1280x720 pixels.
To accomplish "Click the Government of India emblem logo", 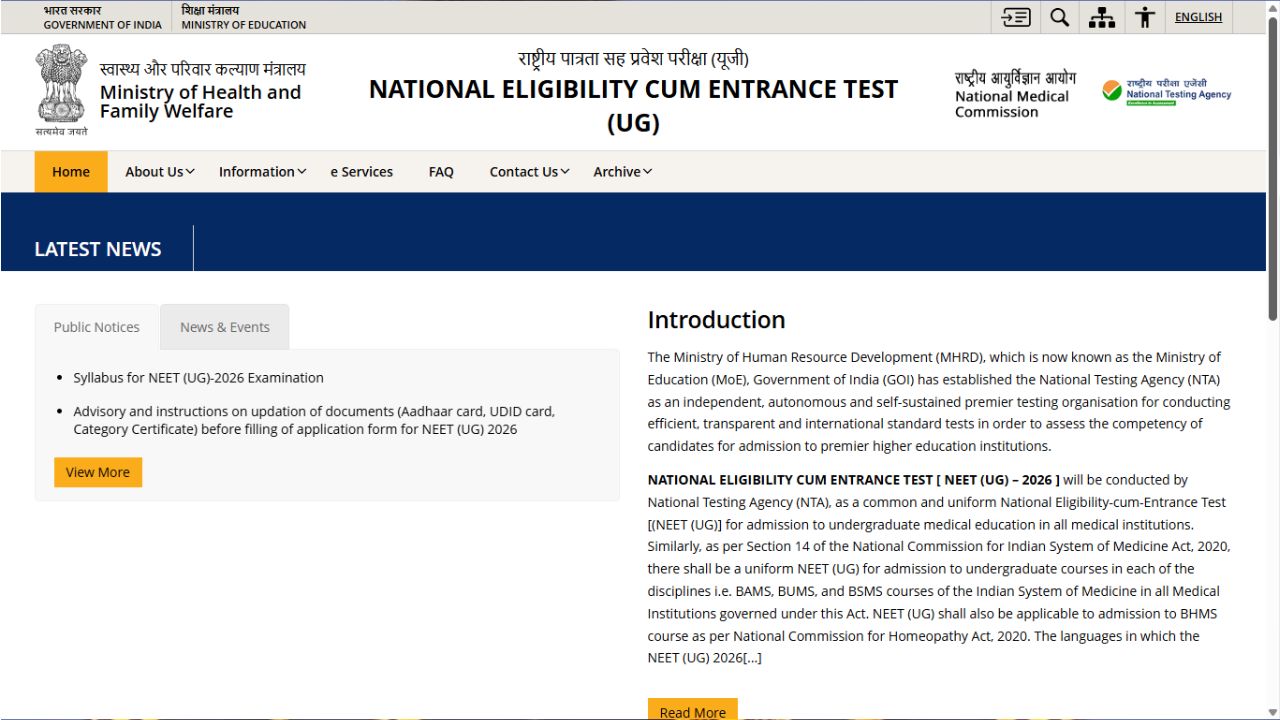I will pyautogui.click(x=62, y=88).
